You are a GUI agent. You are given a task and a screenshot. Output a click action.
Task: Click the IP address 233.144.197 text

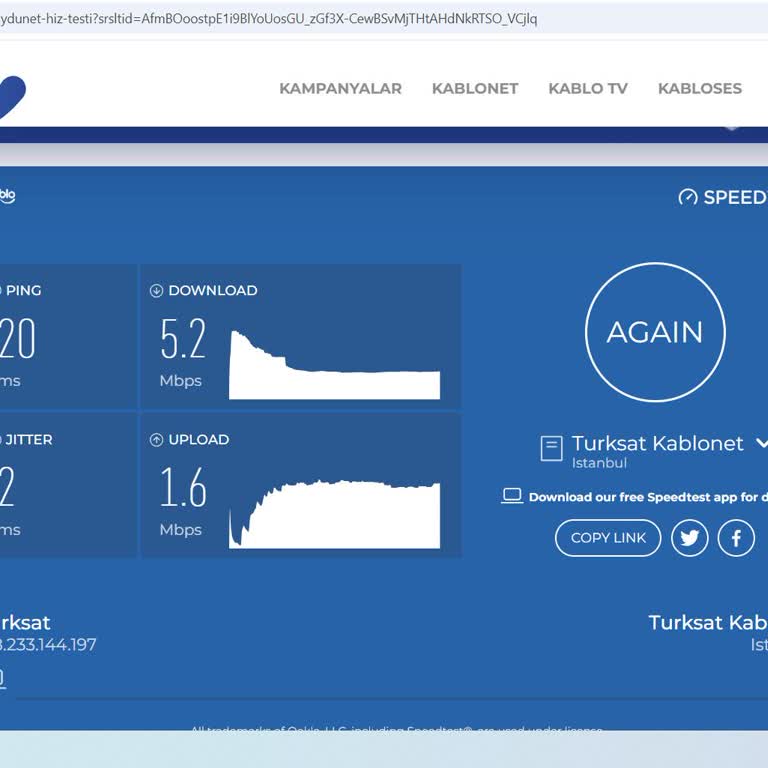pyautogui.click(x=48, y=644)
